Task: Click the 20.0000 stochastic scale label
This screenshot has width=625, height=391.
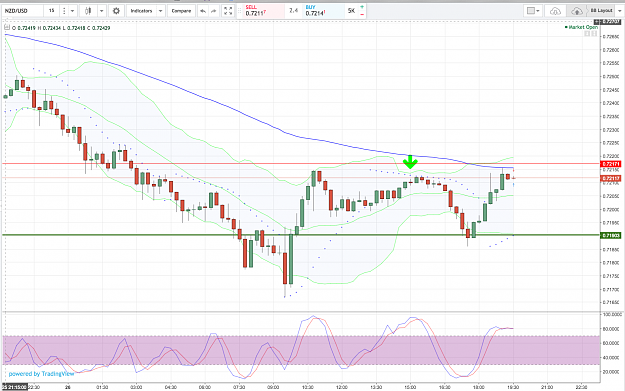Action: (611, 372)
